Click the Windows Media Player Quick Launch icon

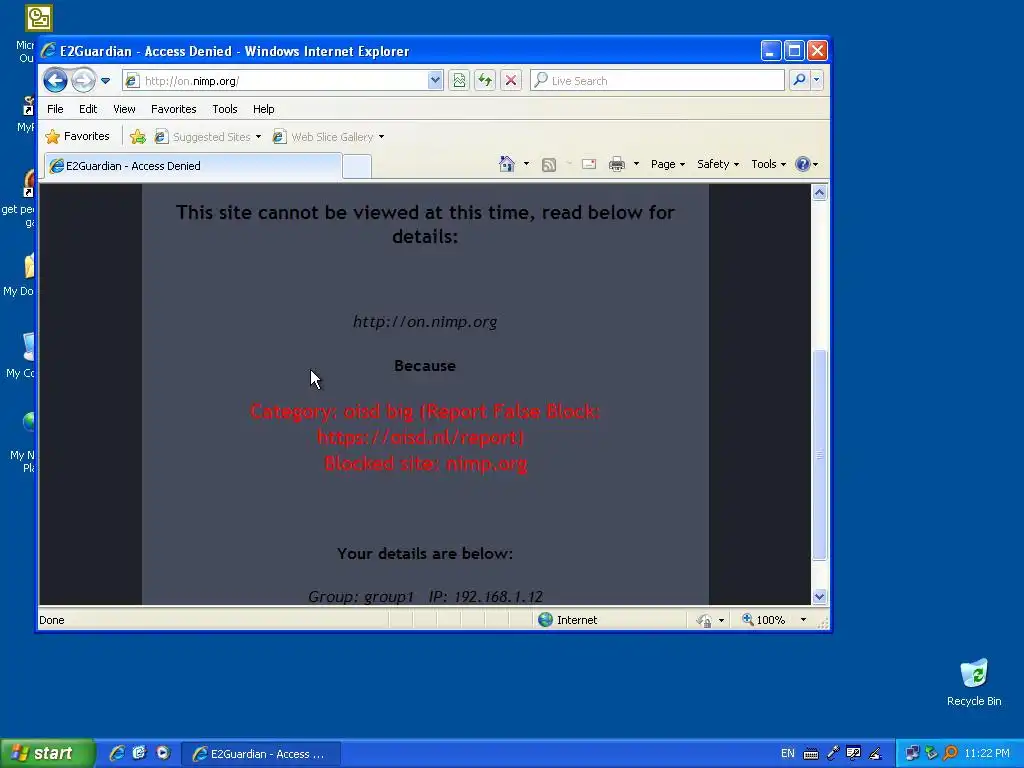163,753
